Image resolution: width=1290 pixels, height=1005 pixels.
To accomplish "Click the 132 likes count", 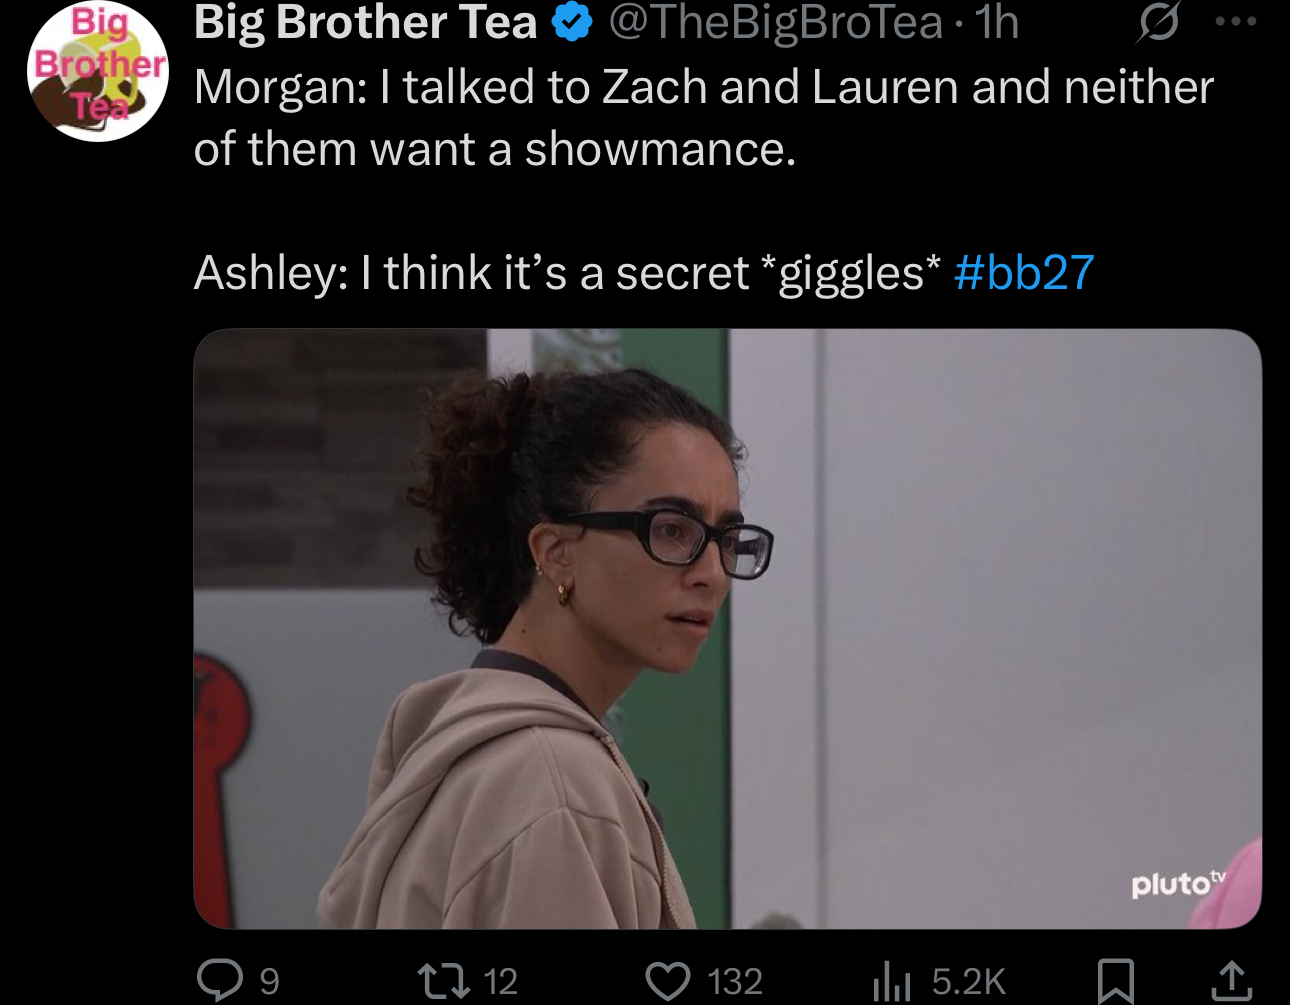I will click(x=735, y=981).
